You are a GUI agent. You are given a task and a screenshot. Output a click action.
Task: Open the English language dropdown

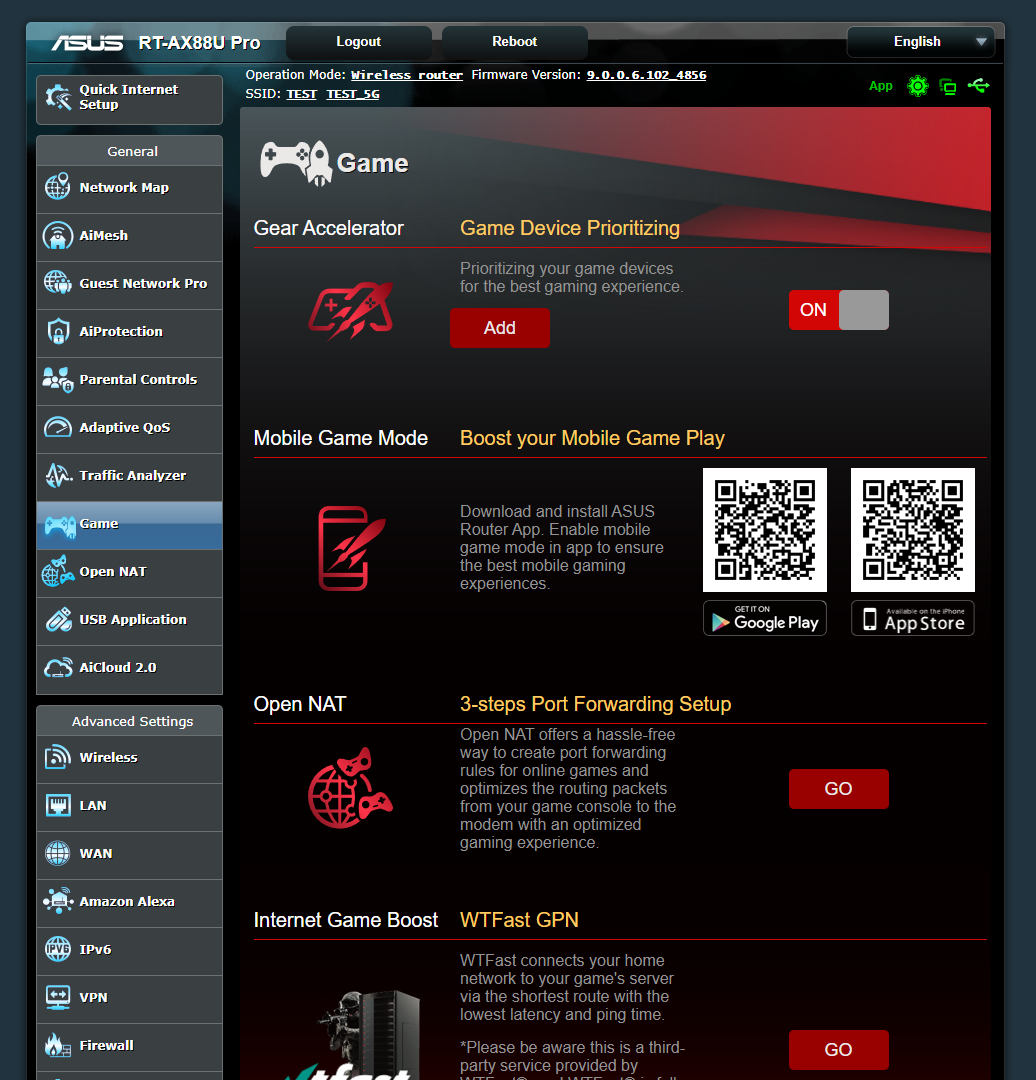920,41
